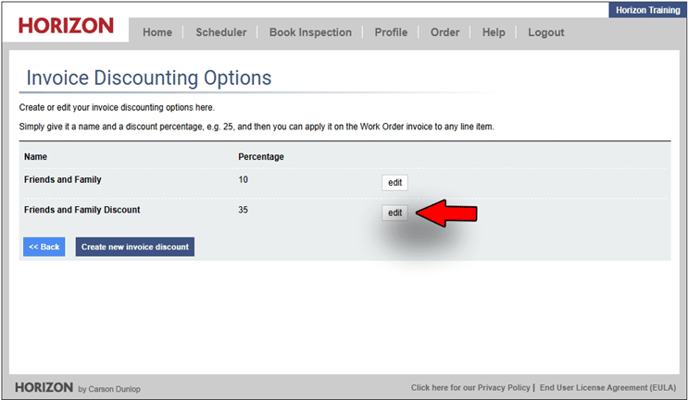
Task: Select the Friends and Family Discount row name
Action: tap(82, 210)
